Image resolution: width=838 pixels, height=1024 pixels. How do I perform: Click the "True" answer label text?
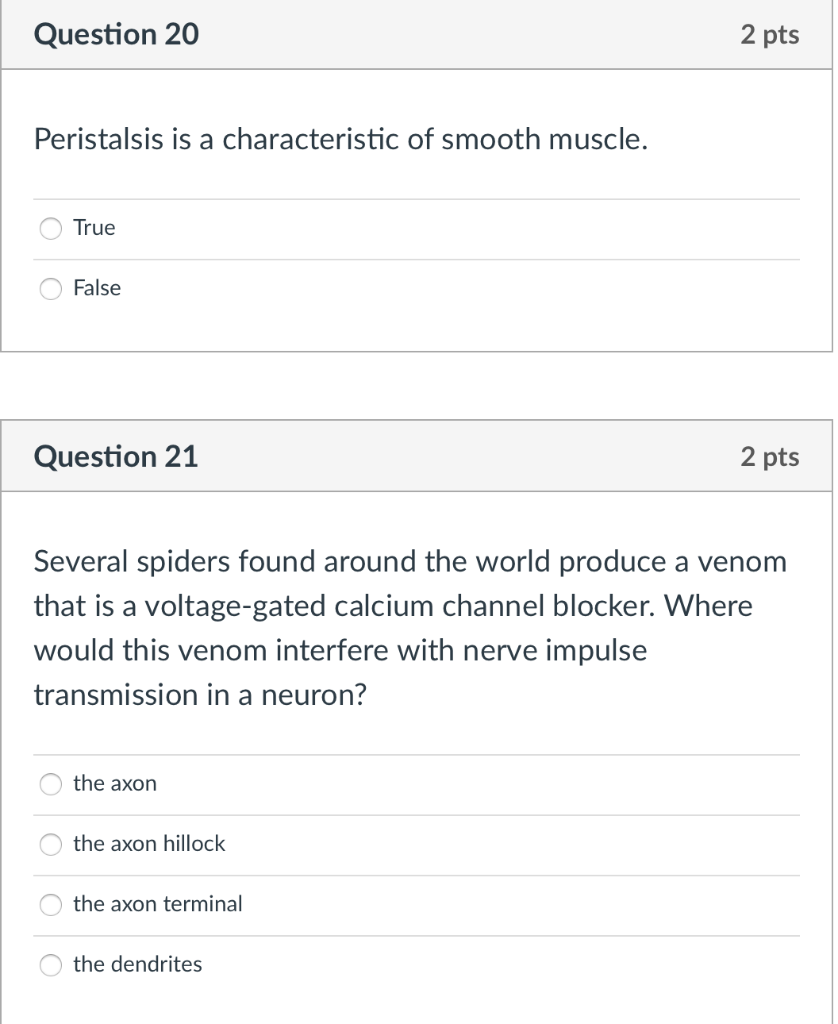point(94,228)
